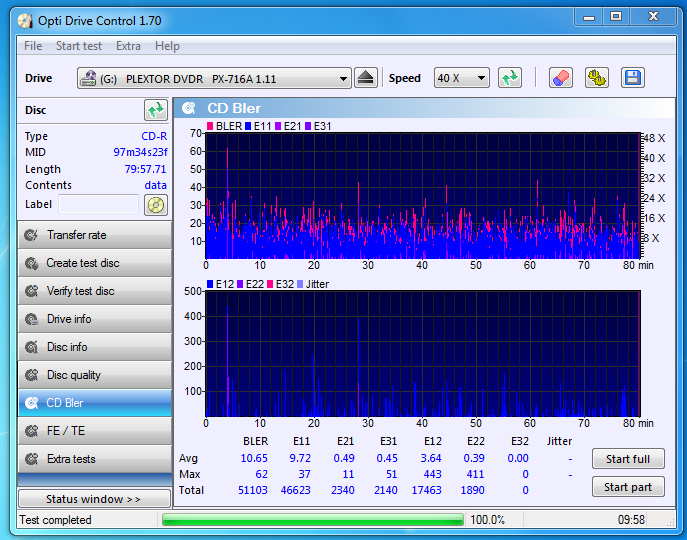The image size is (687, 540).
Task: Click the Disc quality icon
Action: click(x=31, y=375)
